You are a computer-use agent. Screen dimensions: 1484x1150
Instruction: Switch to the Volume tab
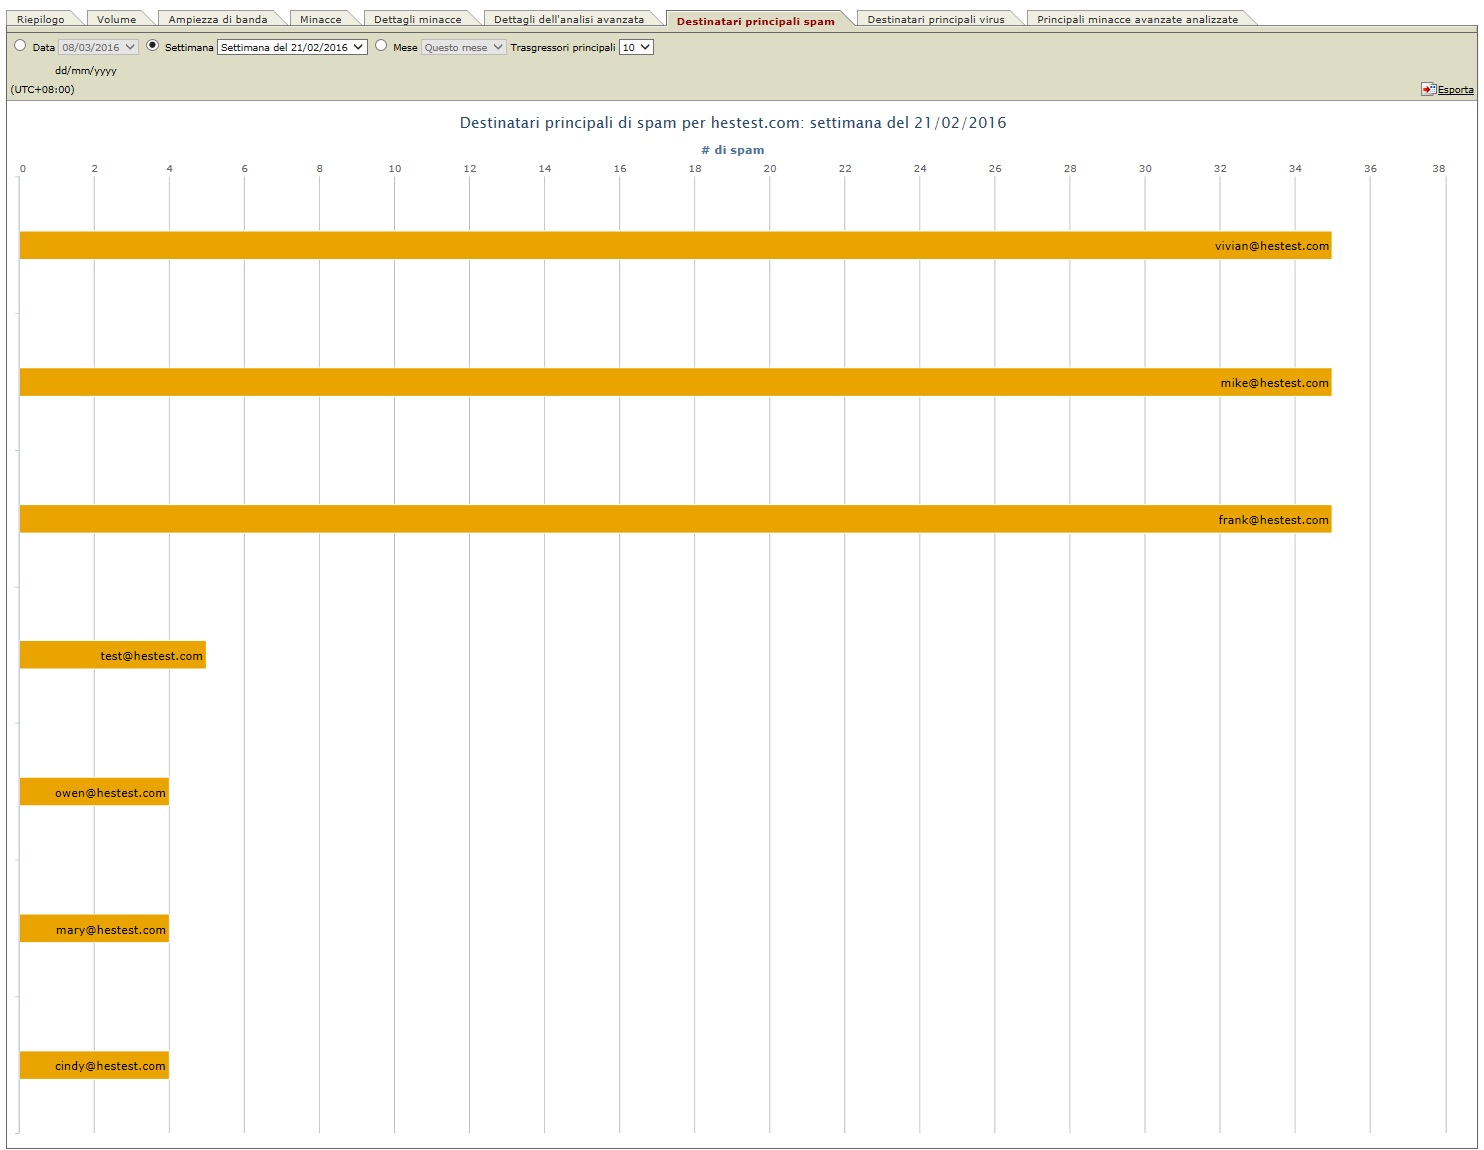pyautogui.click(x=116, y=19)
